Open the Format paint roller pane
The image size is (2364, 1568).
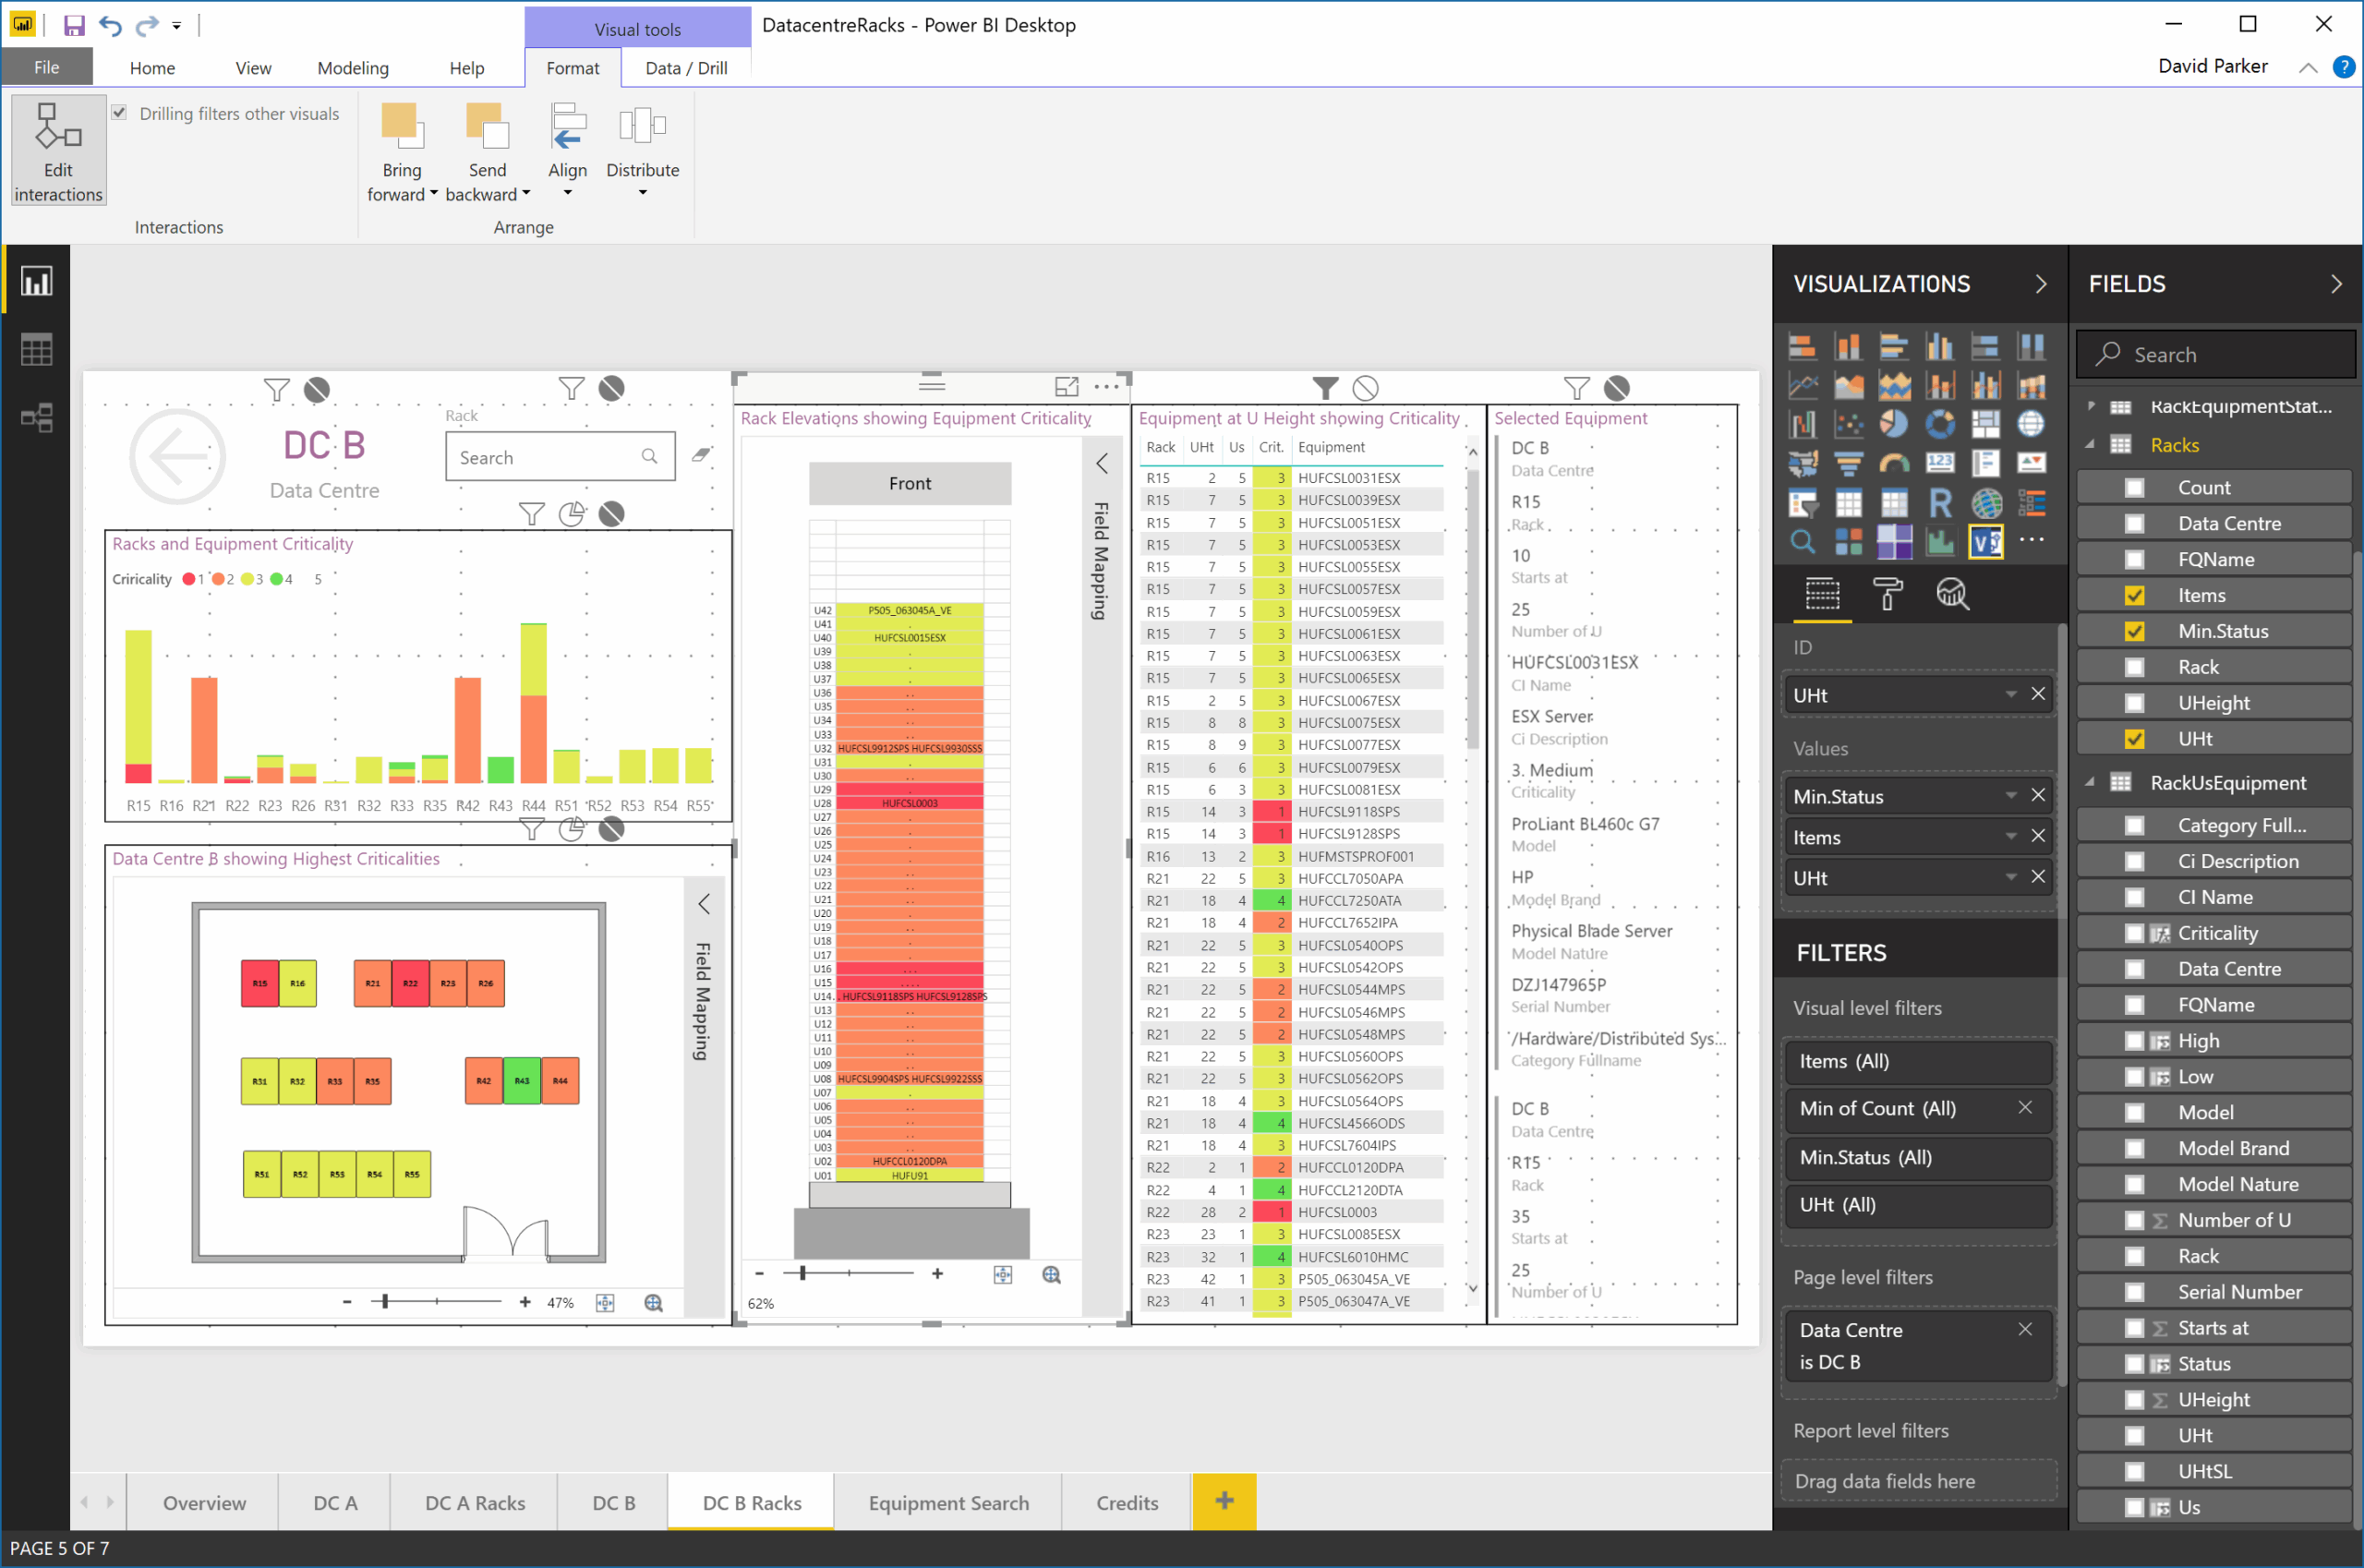pos(1887,594)
